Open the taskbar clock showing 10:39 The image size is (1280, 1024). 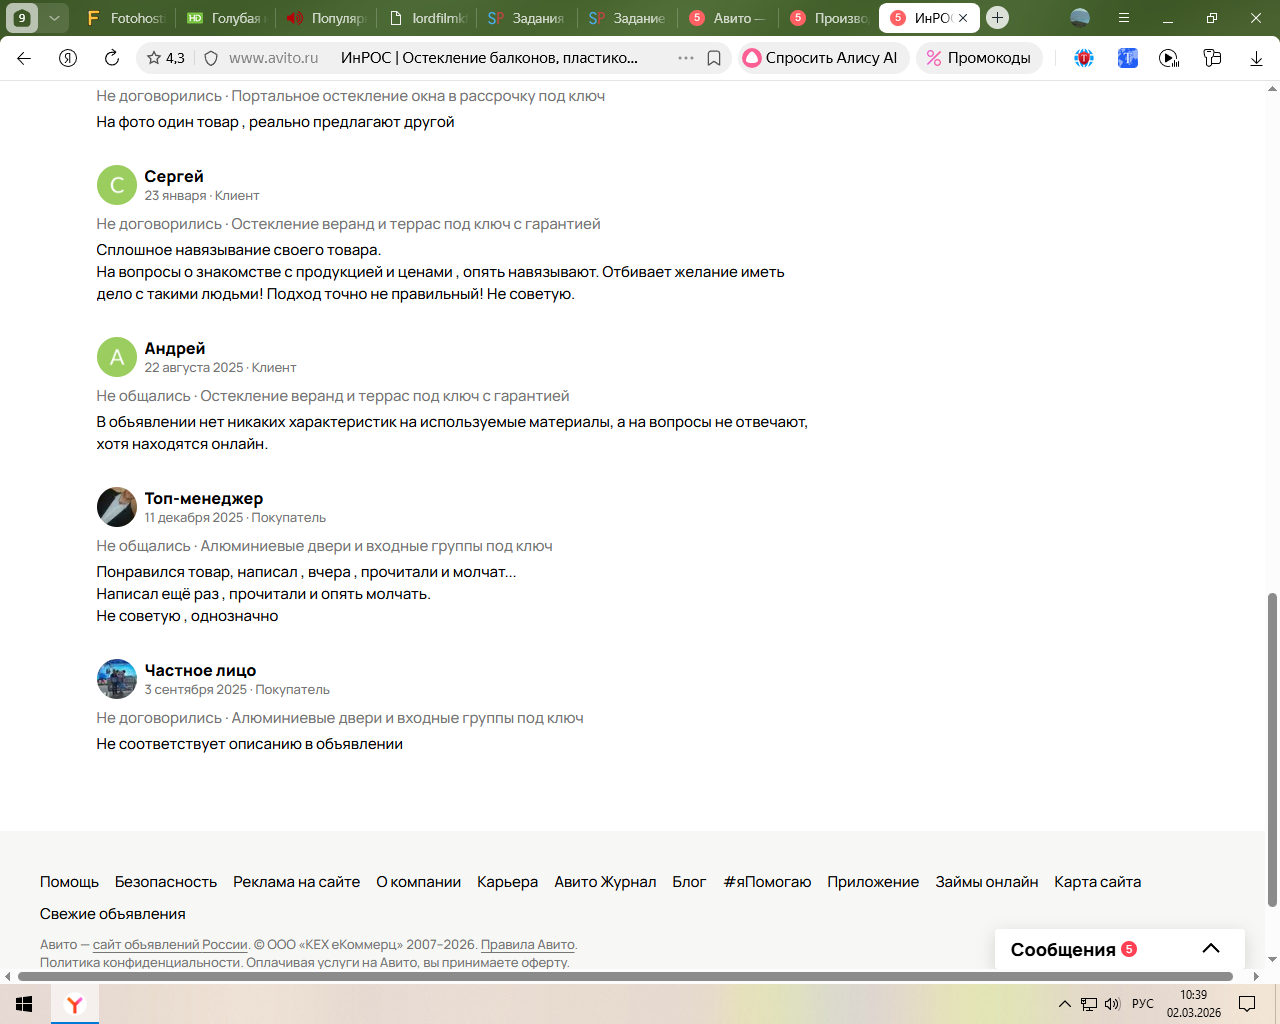point(1193,1004)
